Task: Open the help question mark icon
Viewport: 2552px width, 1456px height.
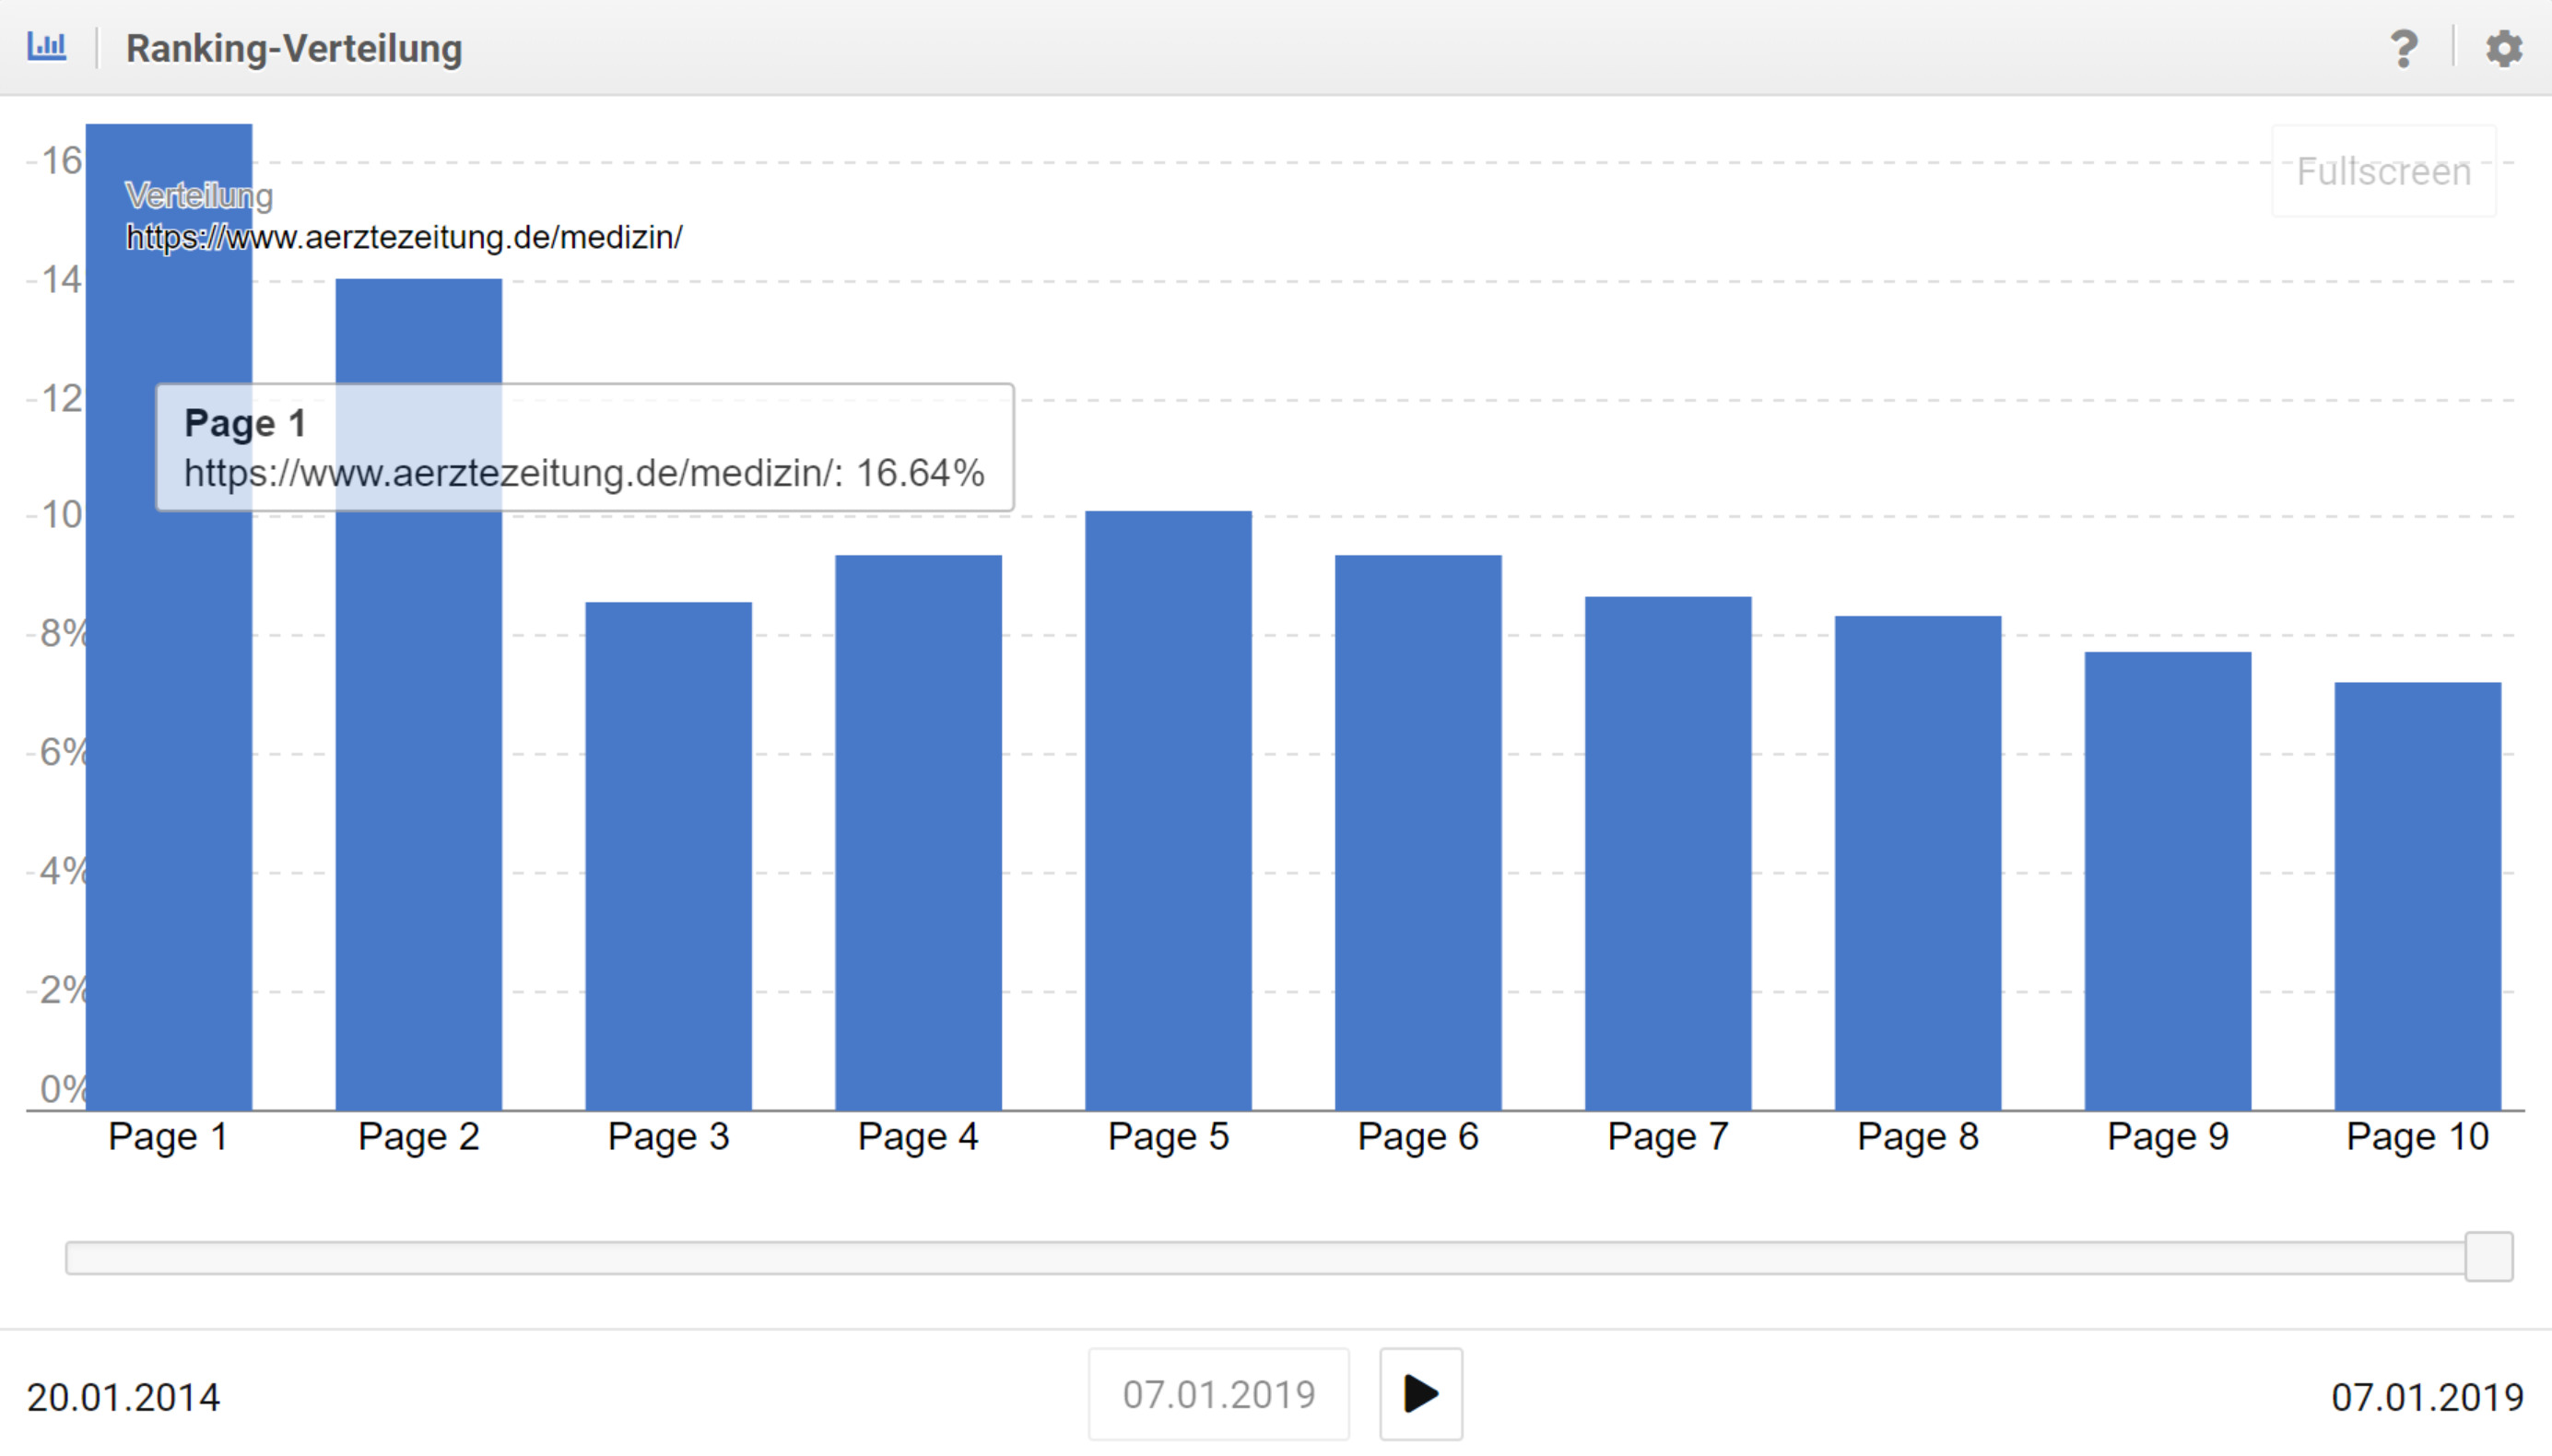Action: point(2403,48)
